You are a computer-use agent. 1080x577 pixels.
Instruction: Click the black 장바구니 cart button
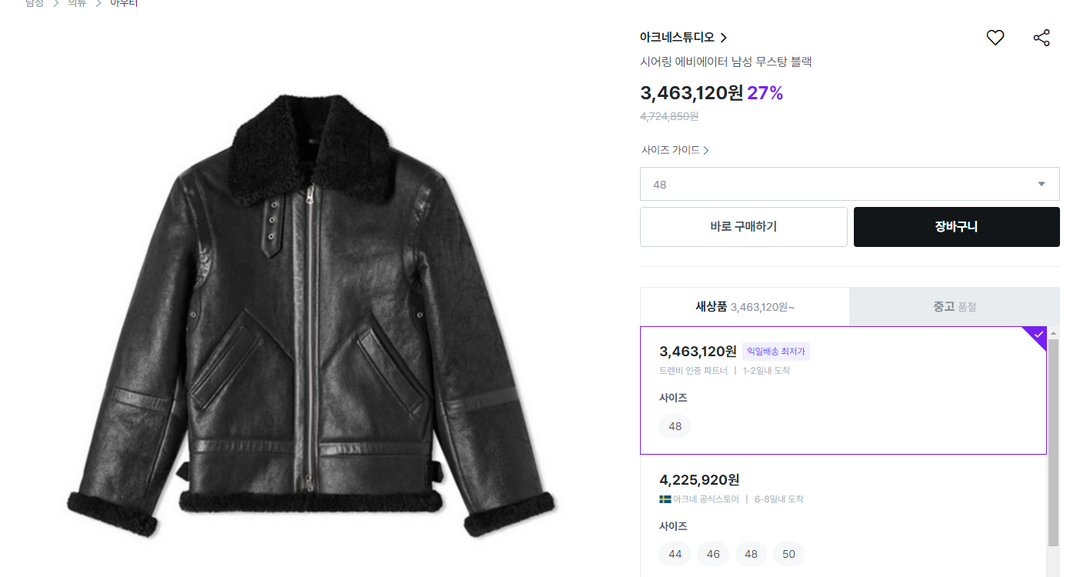coord(956,227)
